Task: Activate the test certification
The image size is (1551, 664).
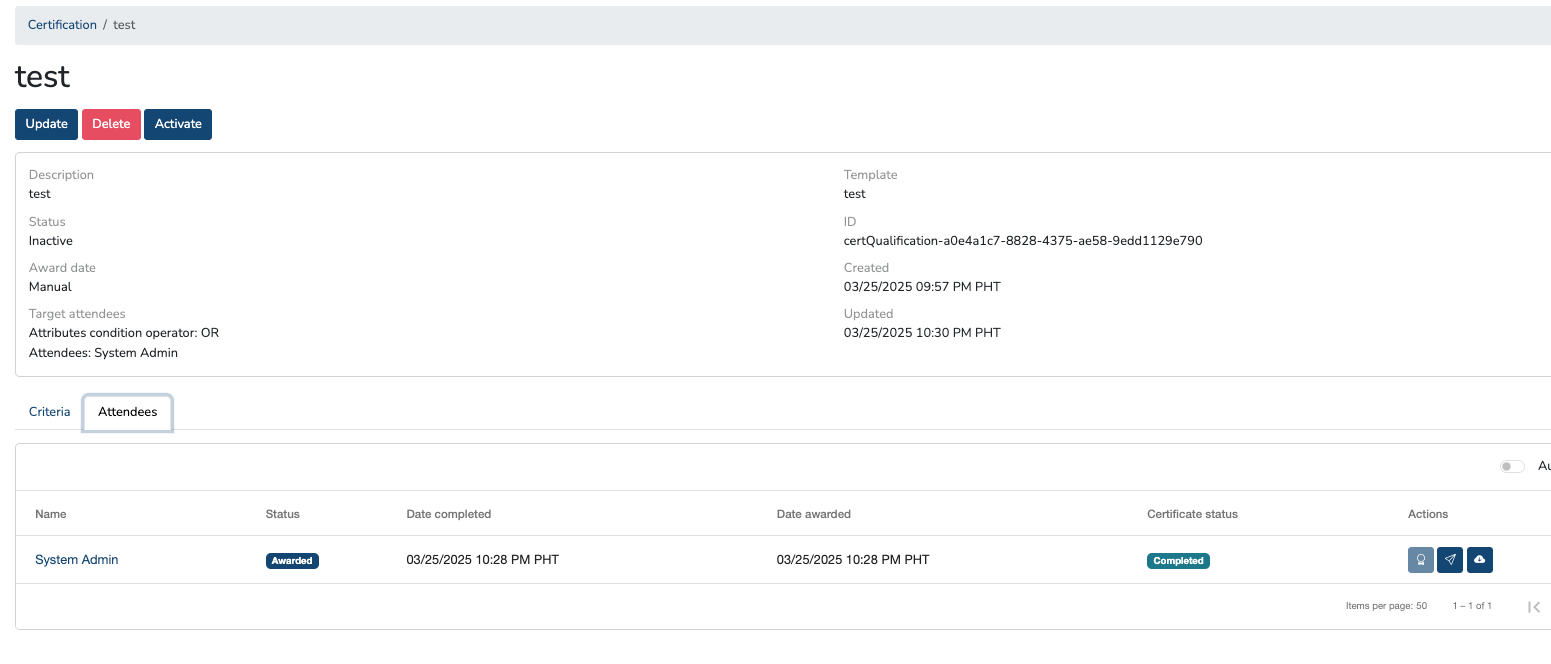Action: (x=178, y=124)
